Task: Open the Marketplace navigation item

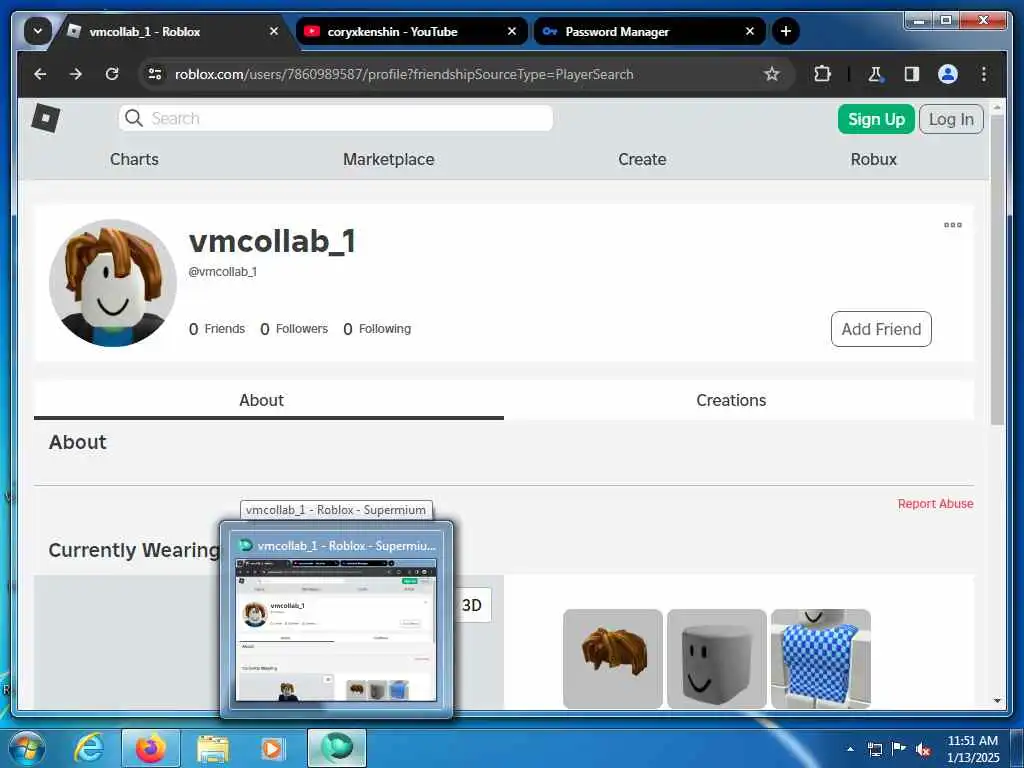Action: (x=389, y=159)
